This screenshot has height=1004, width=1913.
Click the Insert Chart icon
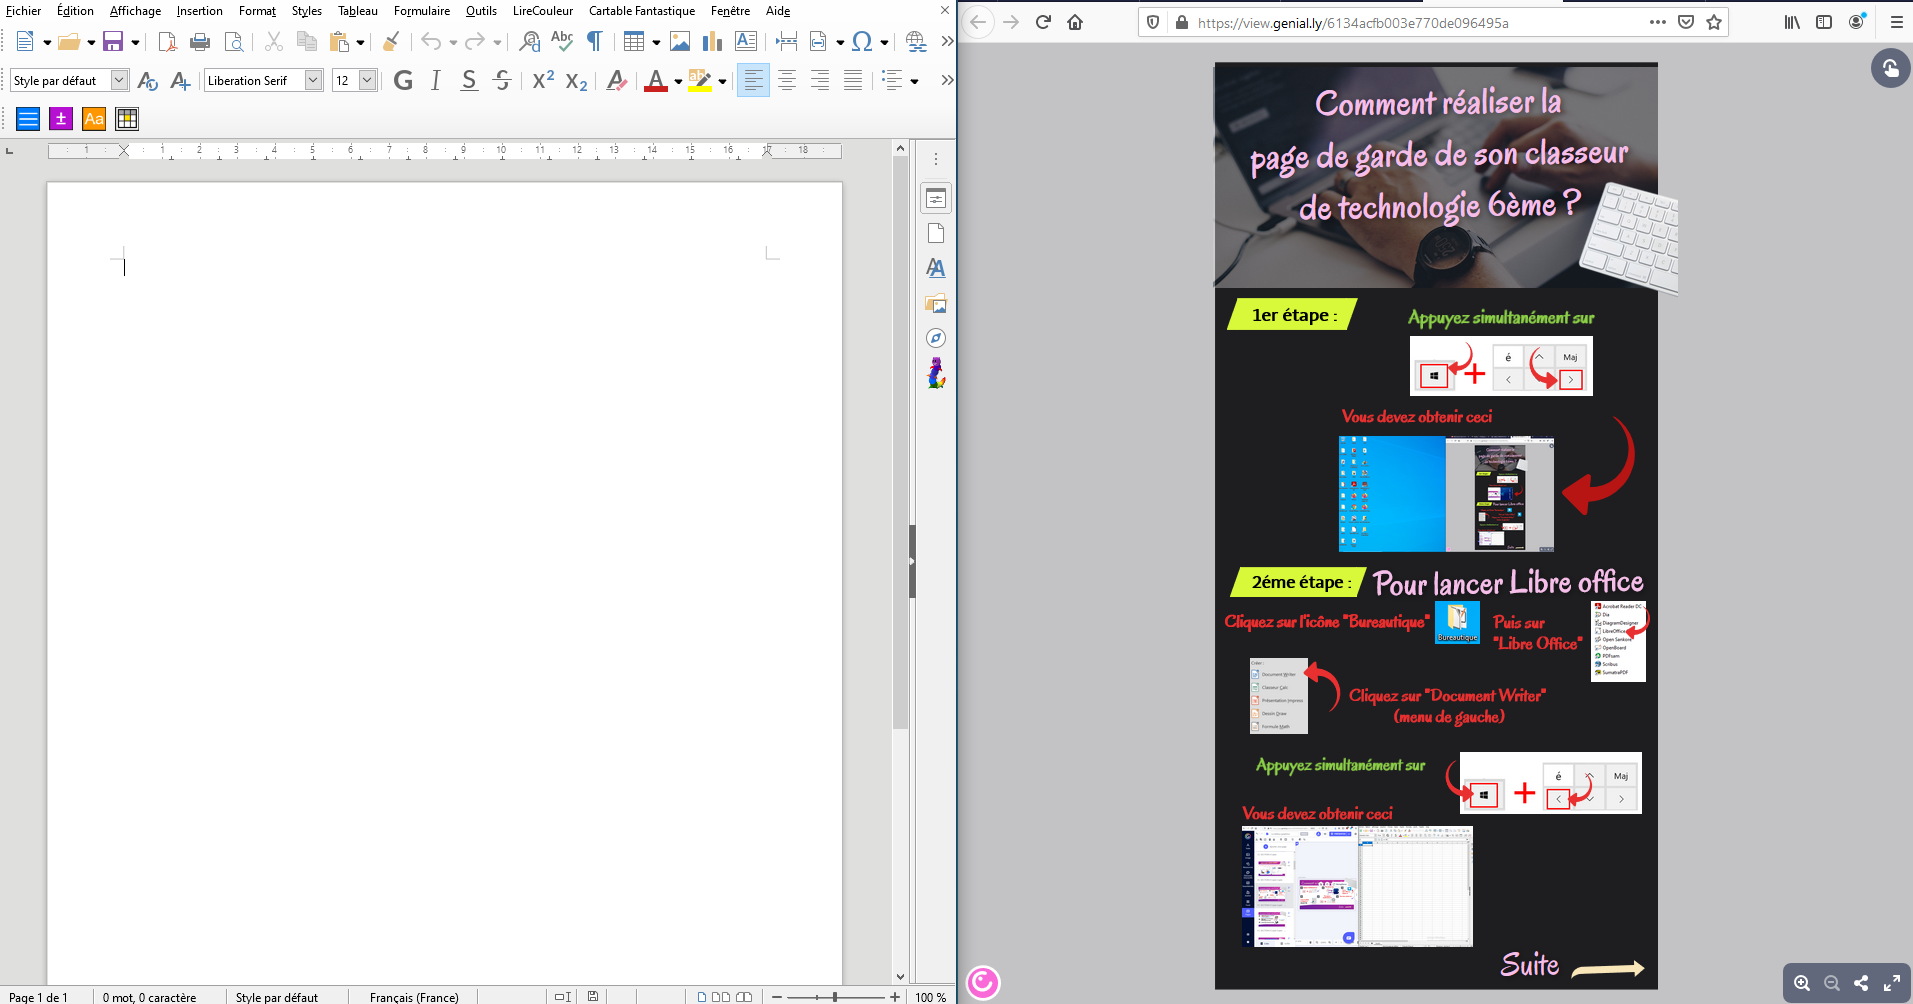(x=712, y=41)
